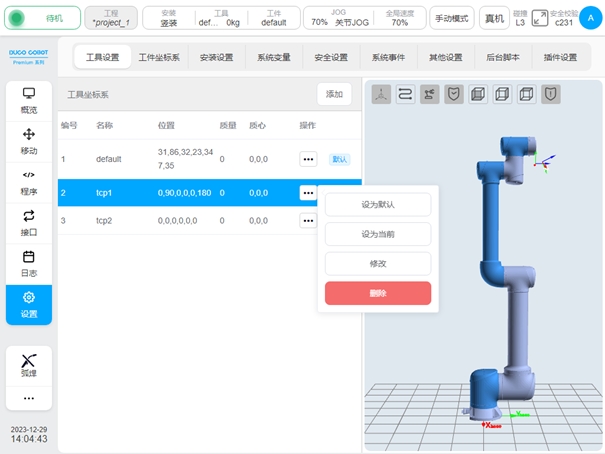This screenshot has width=605, height=454.
Task: Choose 设为默认 in the popup menu
Action: (x=378, y=204)
